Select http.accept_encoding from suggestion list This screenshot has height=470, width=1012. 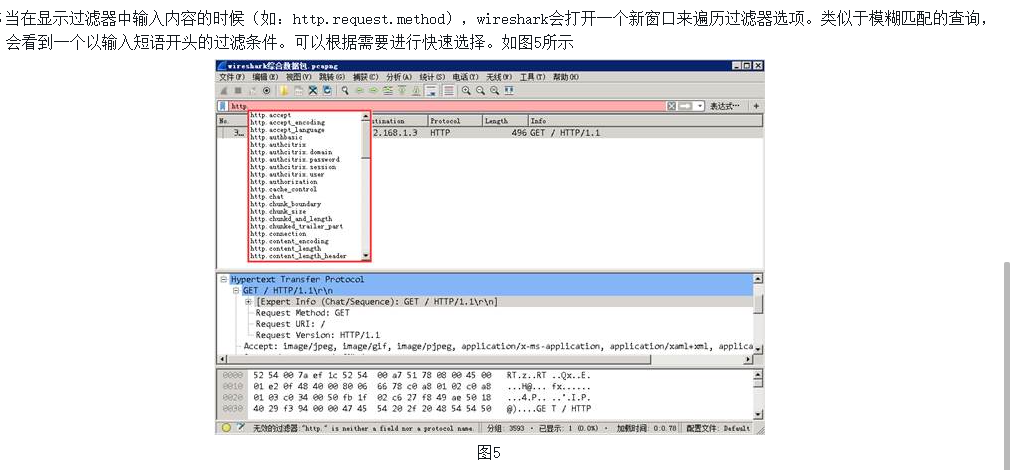pos(288,123)
